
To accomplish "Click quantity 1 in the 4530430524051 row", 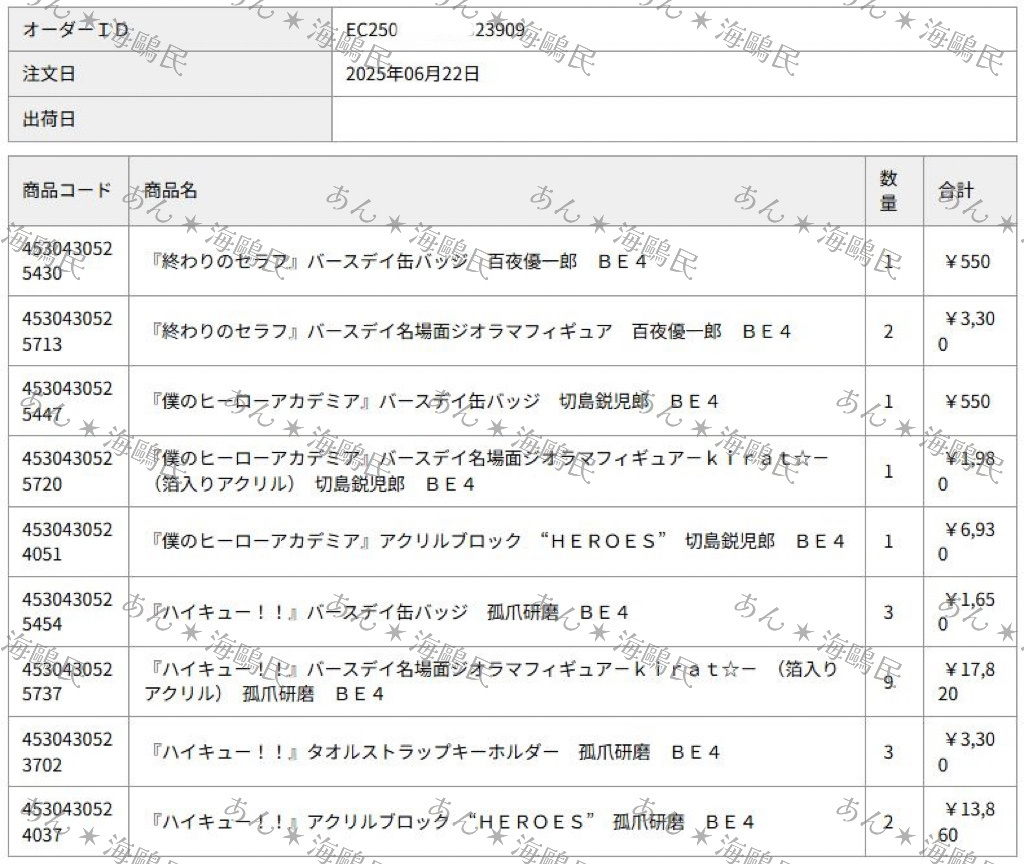I will pyautogui.click(x=888, y=541).
